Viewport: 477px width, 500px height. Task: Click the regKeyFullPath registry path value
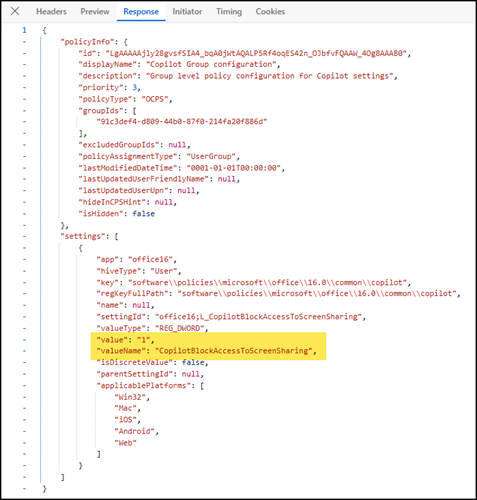coord(317,294)
